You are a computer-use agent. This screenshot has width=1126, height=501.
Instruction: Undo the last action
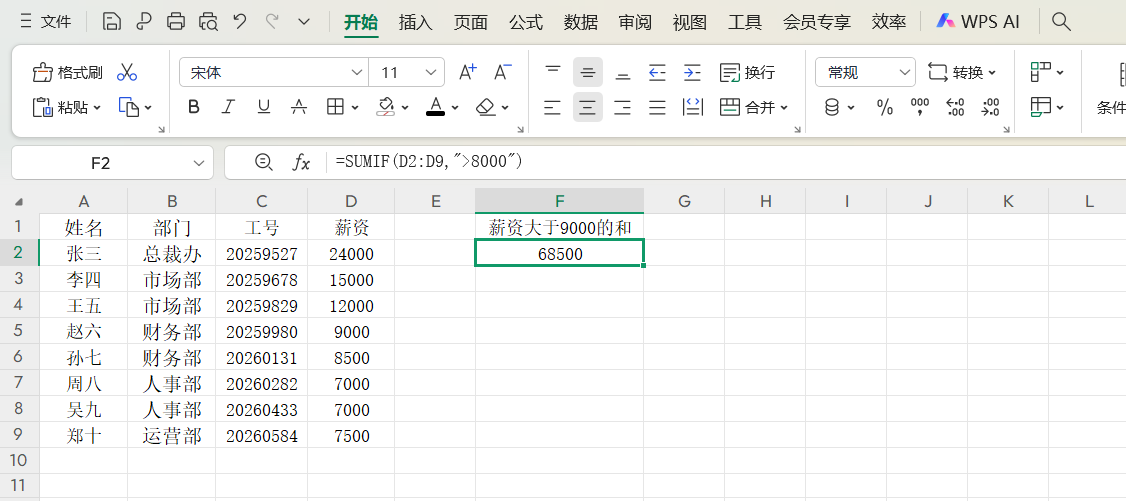point(240,22)
